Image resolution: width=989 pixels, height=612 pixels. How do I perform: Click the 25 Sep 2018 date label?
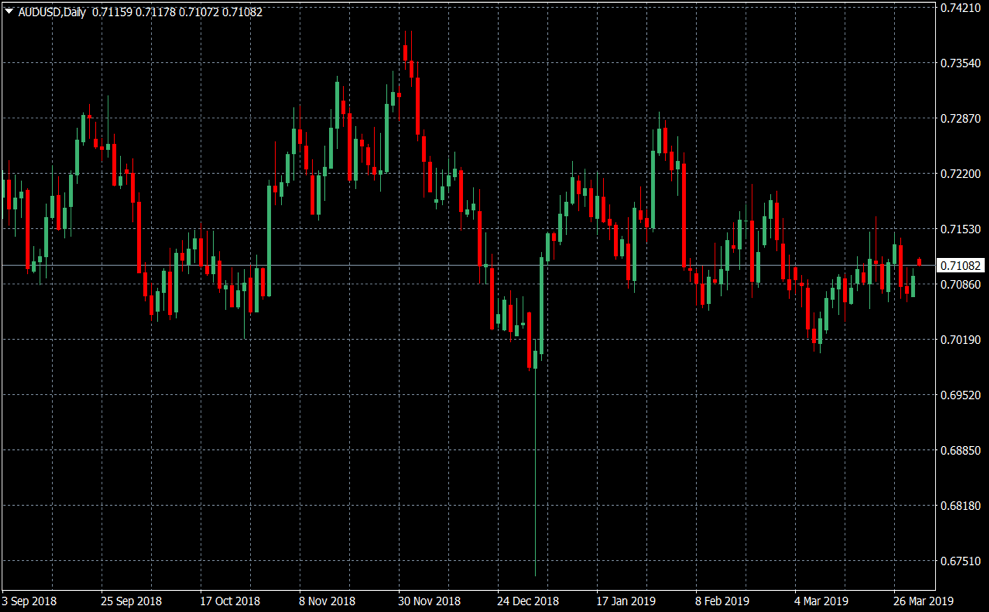coord(131,601)
